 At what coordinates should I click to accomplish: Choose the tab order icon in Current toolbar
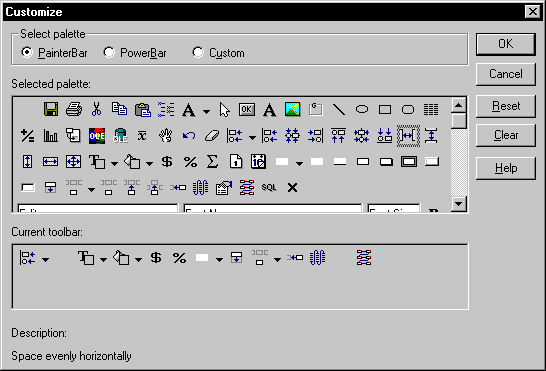point(364,258)
